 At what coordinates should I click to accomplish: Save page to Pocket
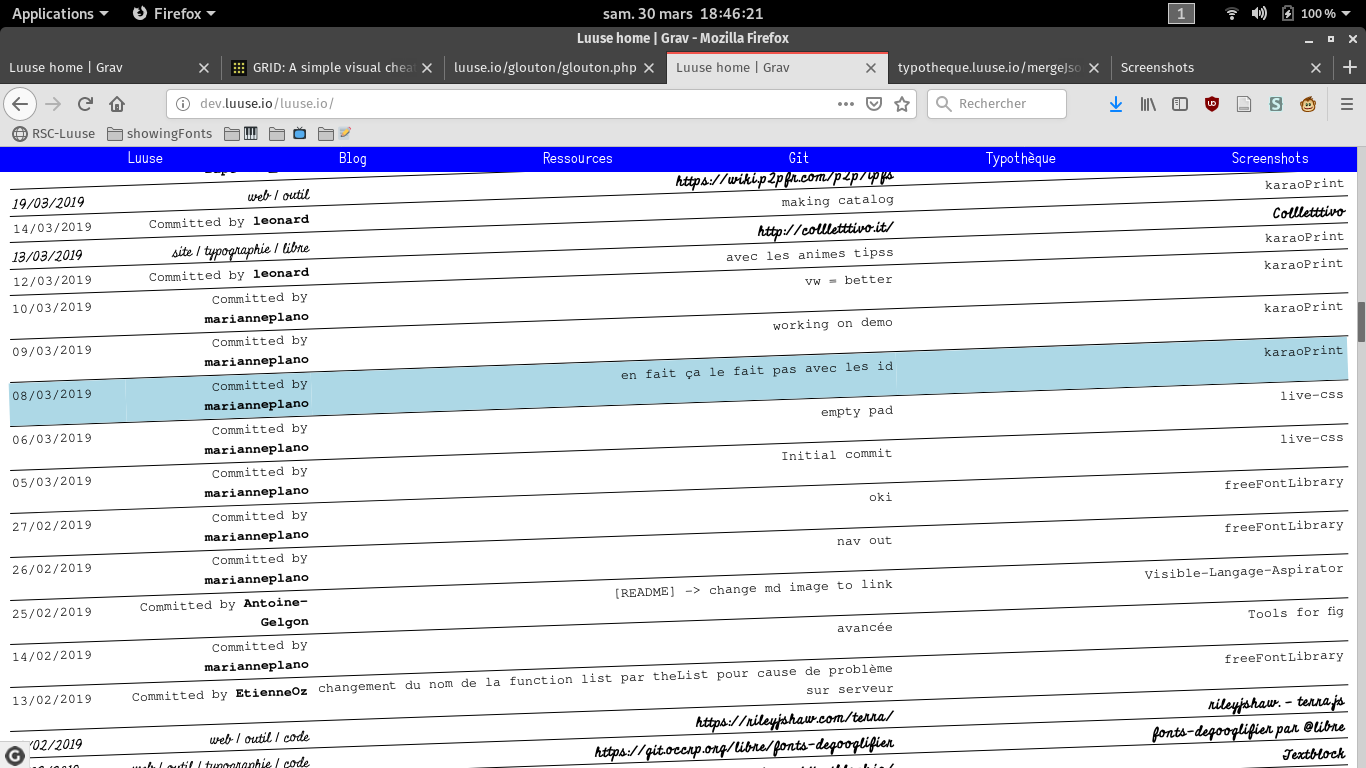tap(873, 104)
